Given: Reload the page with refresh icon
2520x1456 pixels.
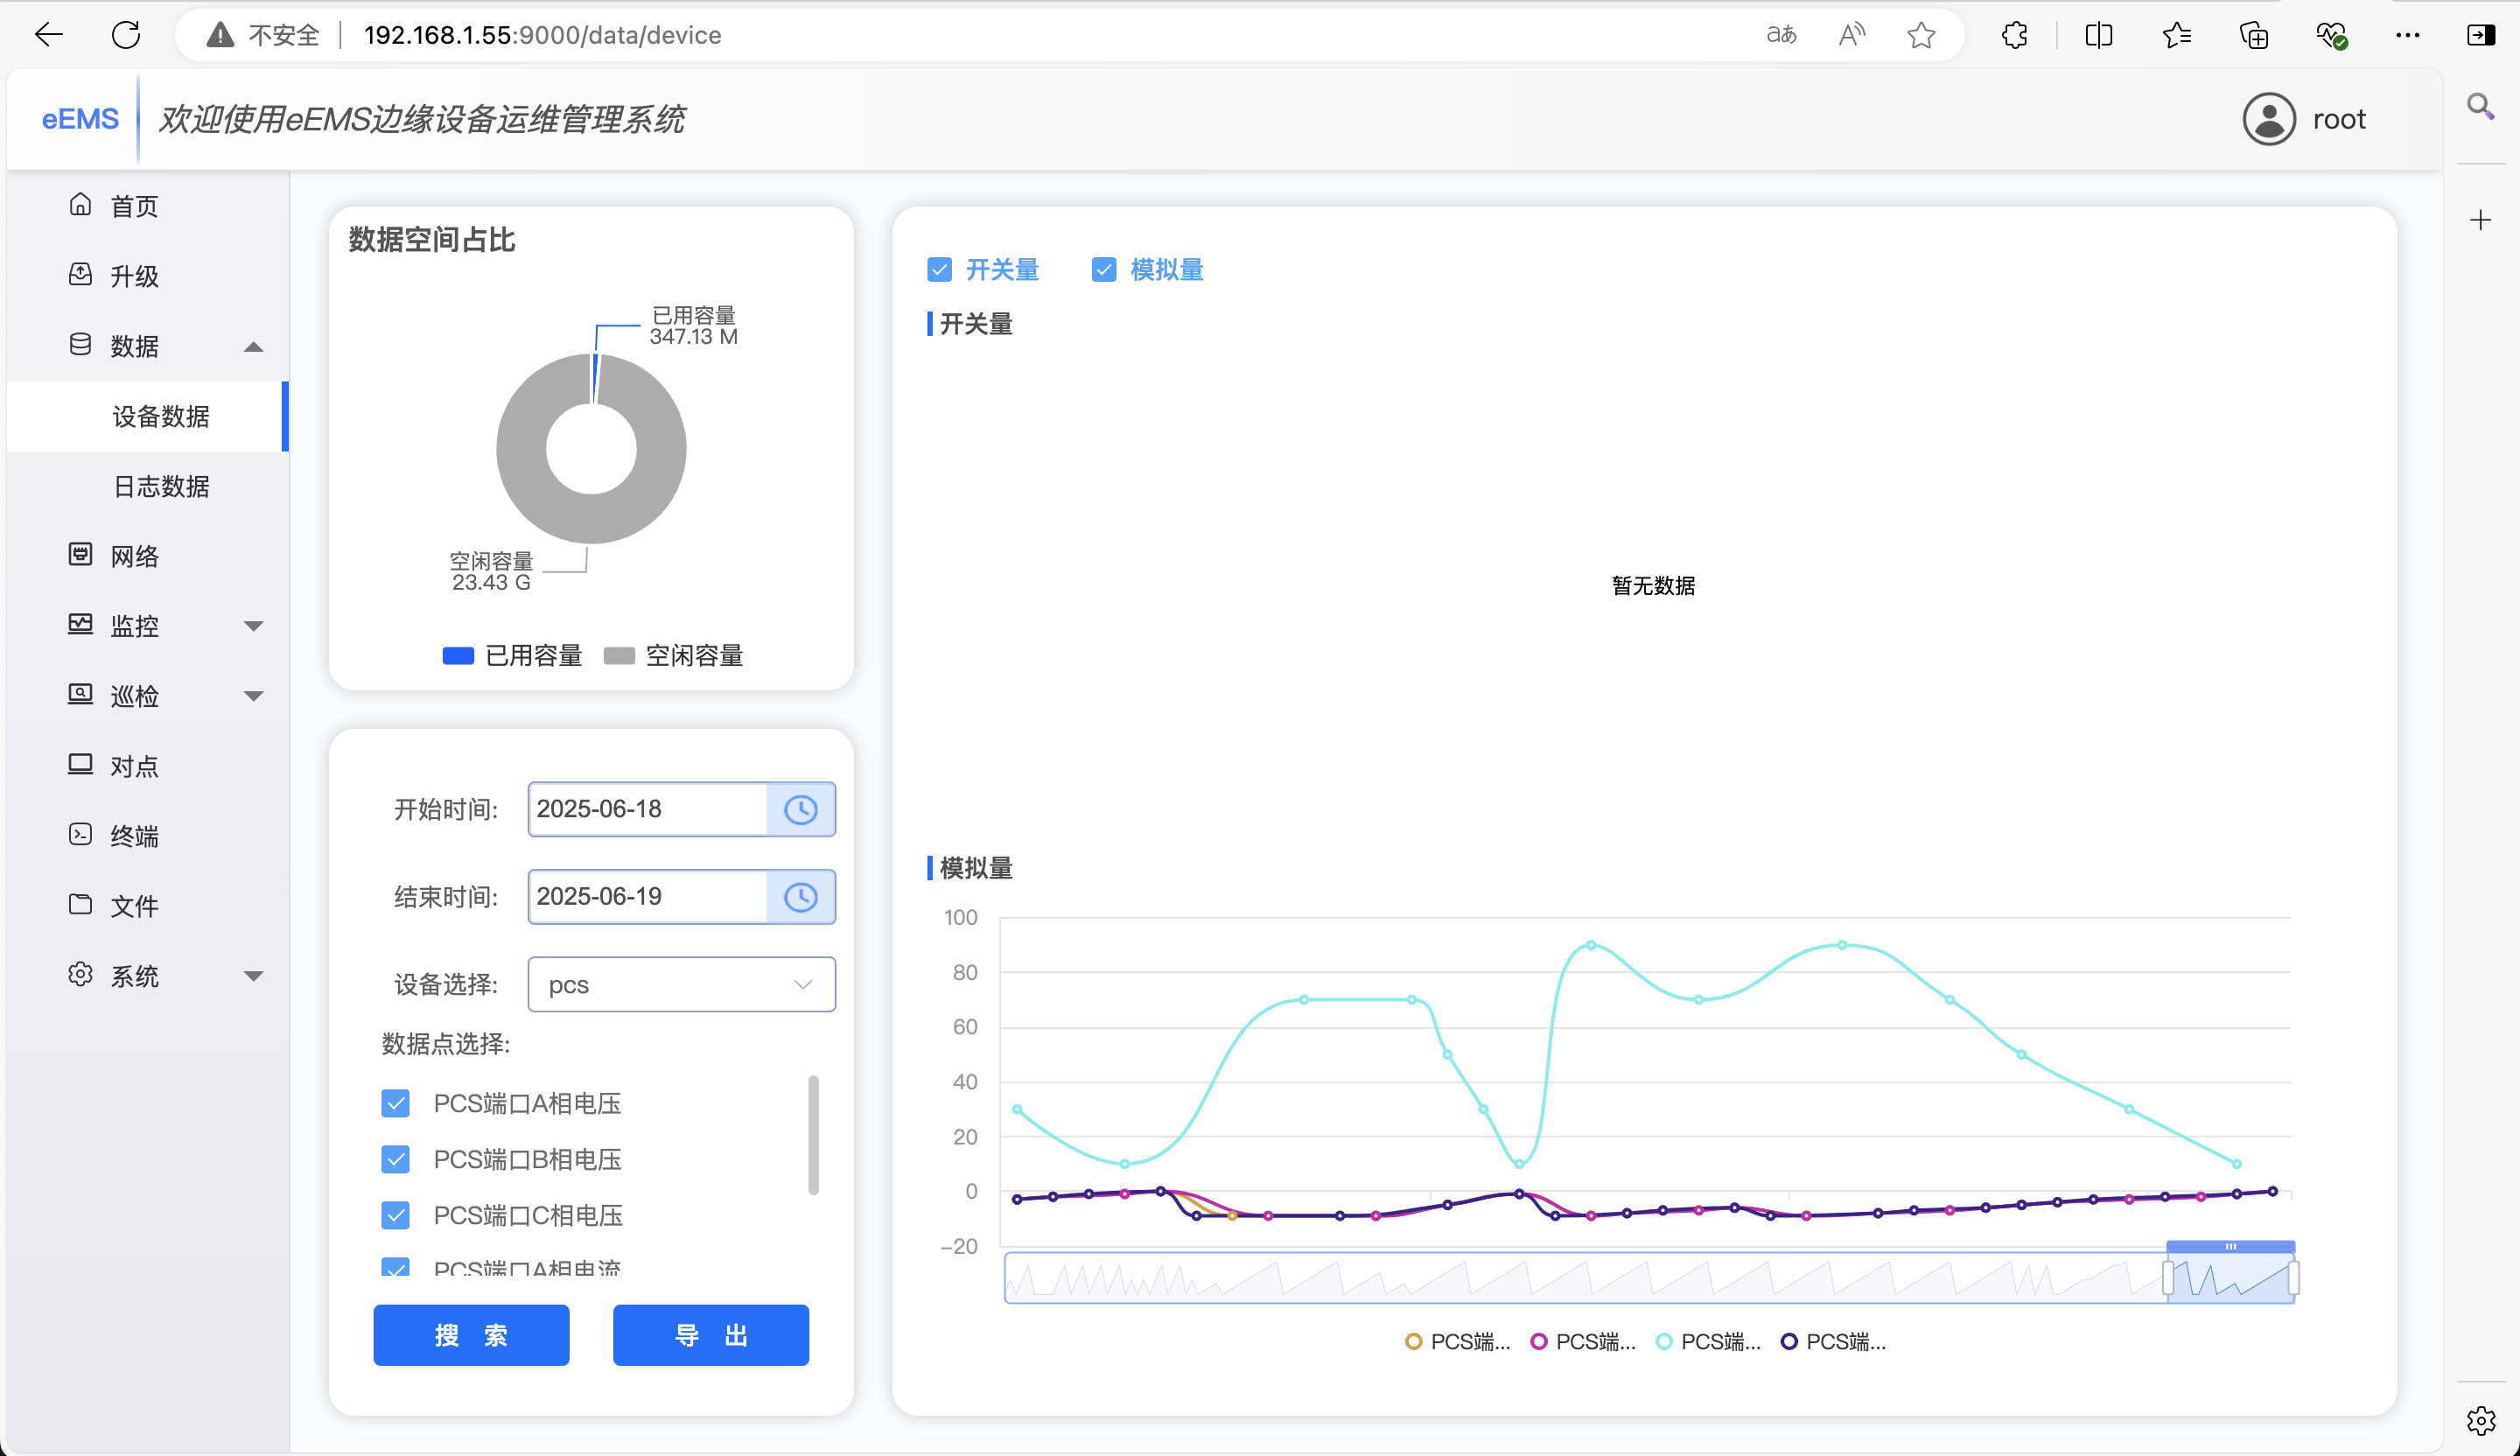Looking at the screenshot, I should 126,35.
